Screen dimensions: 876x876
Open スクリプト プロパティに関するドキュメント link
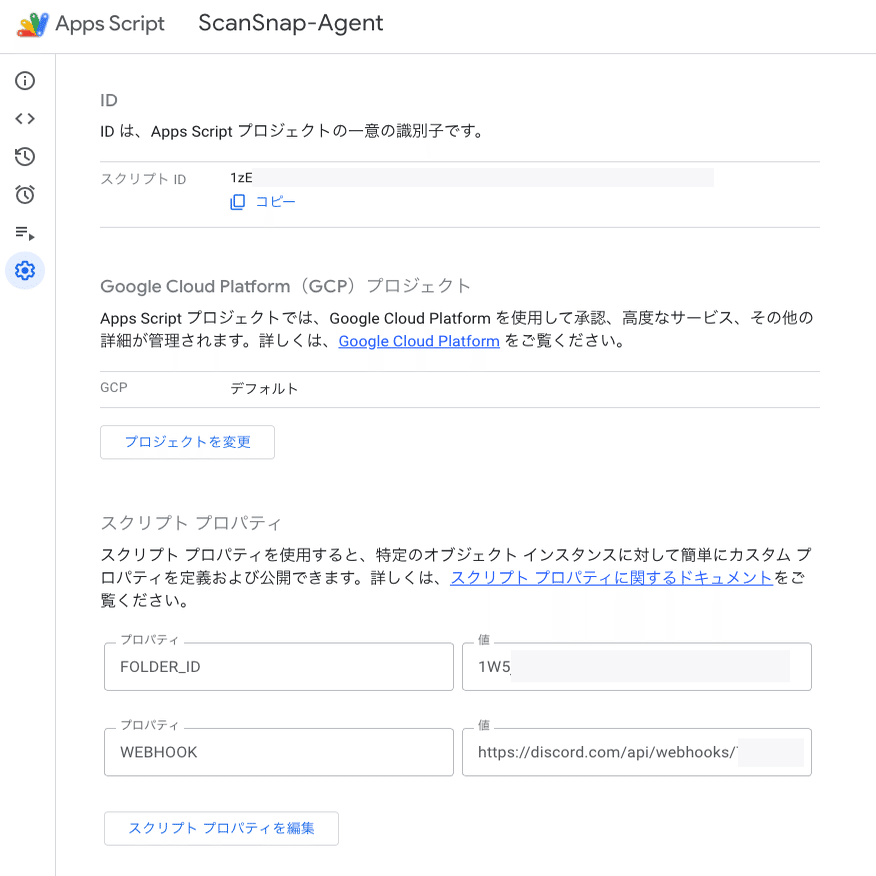point(611,577)
